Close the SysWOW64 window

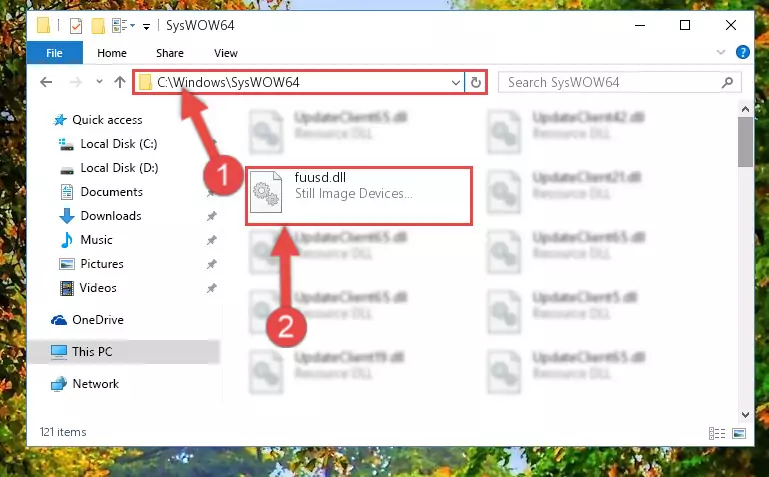click(x=731, y=25)
